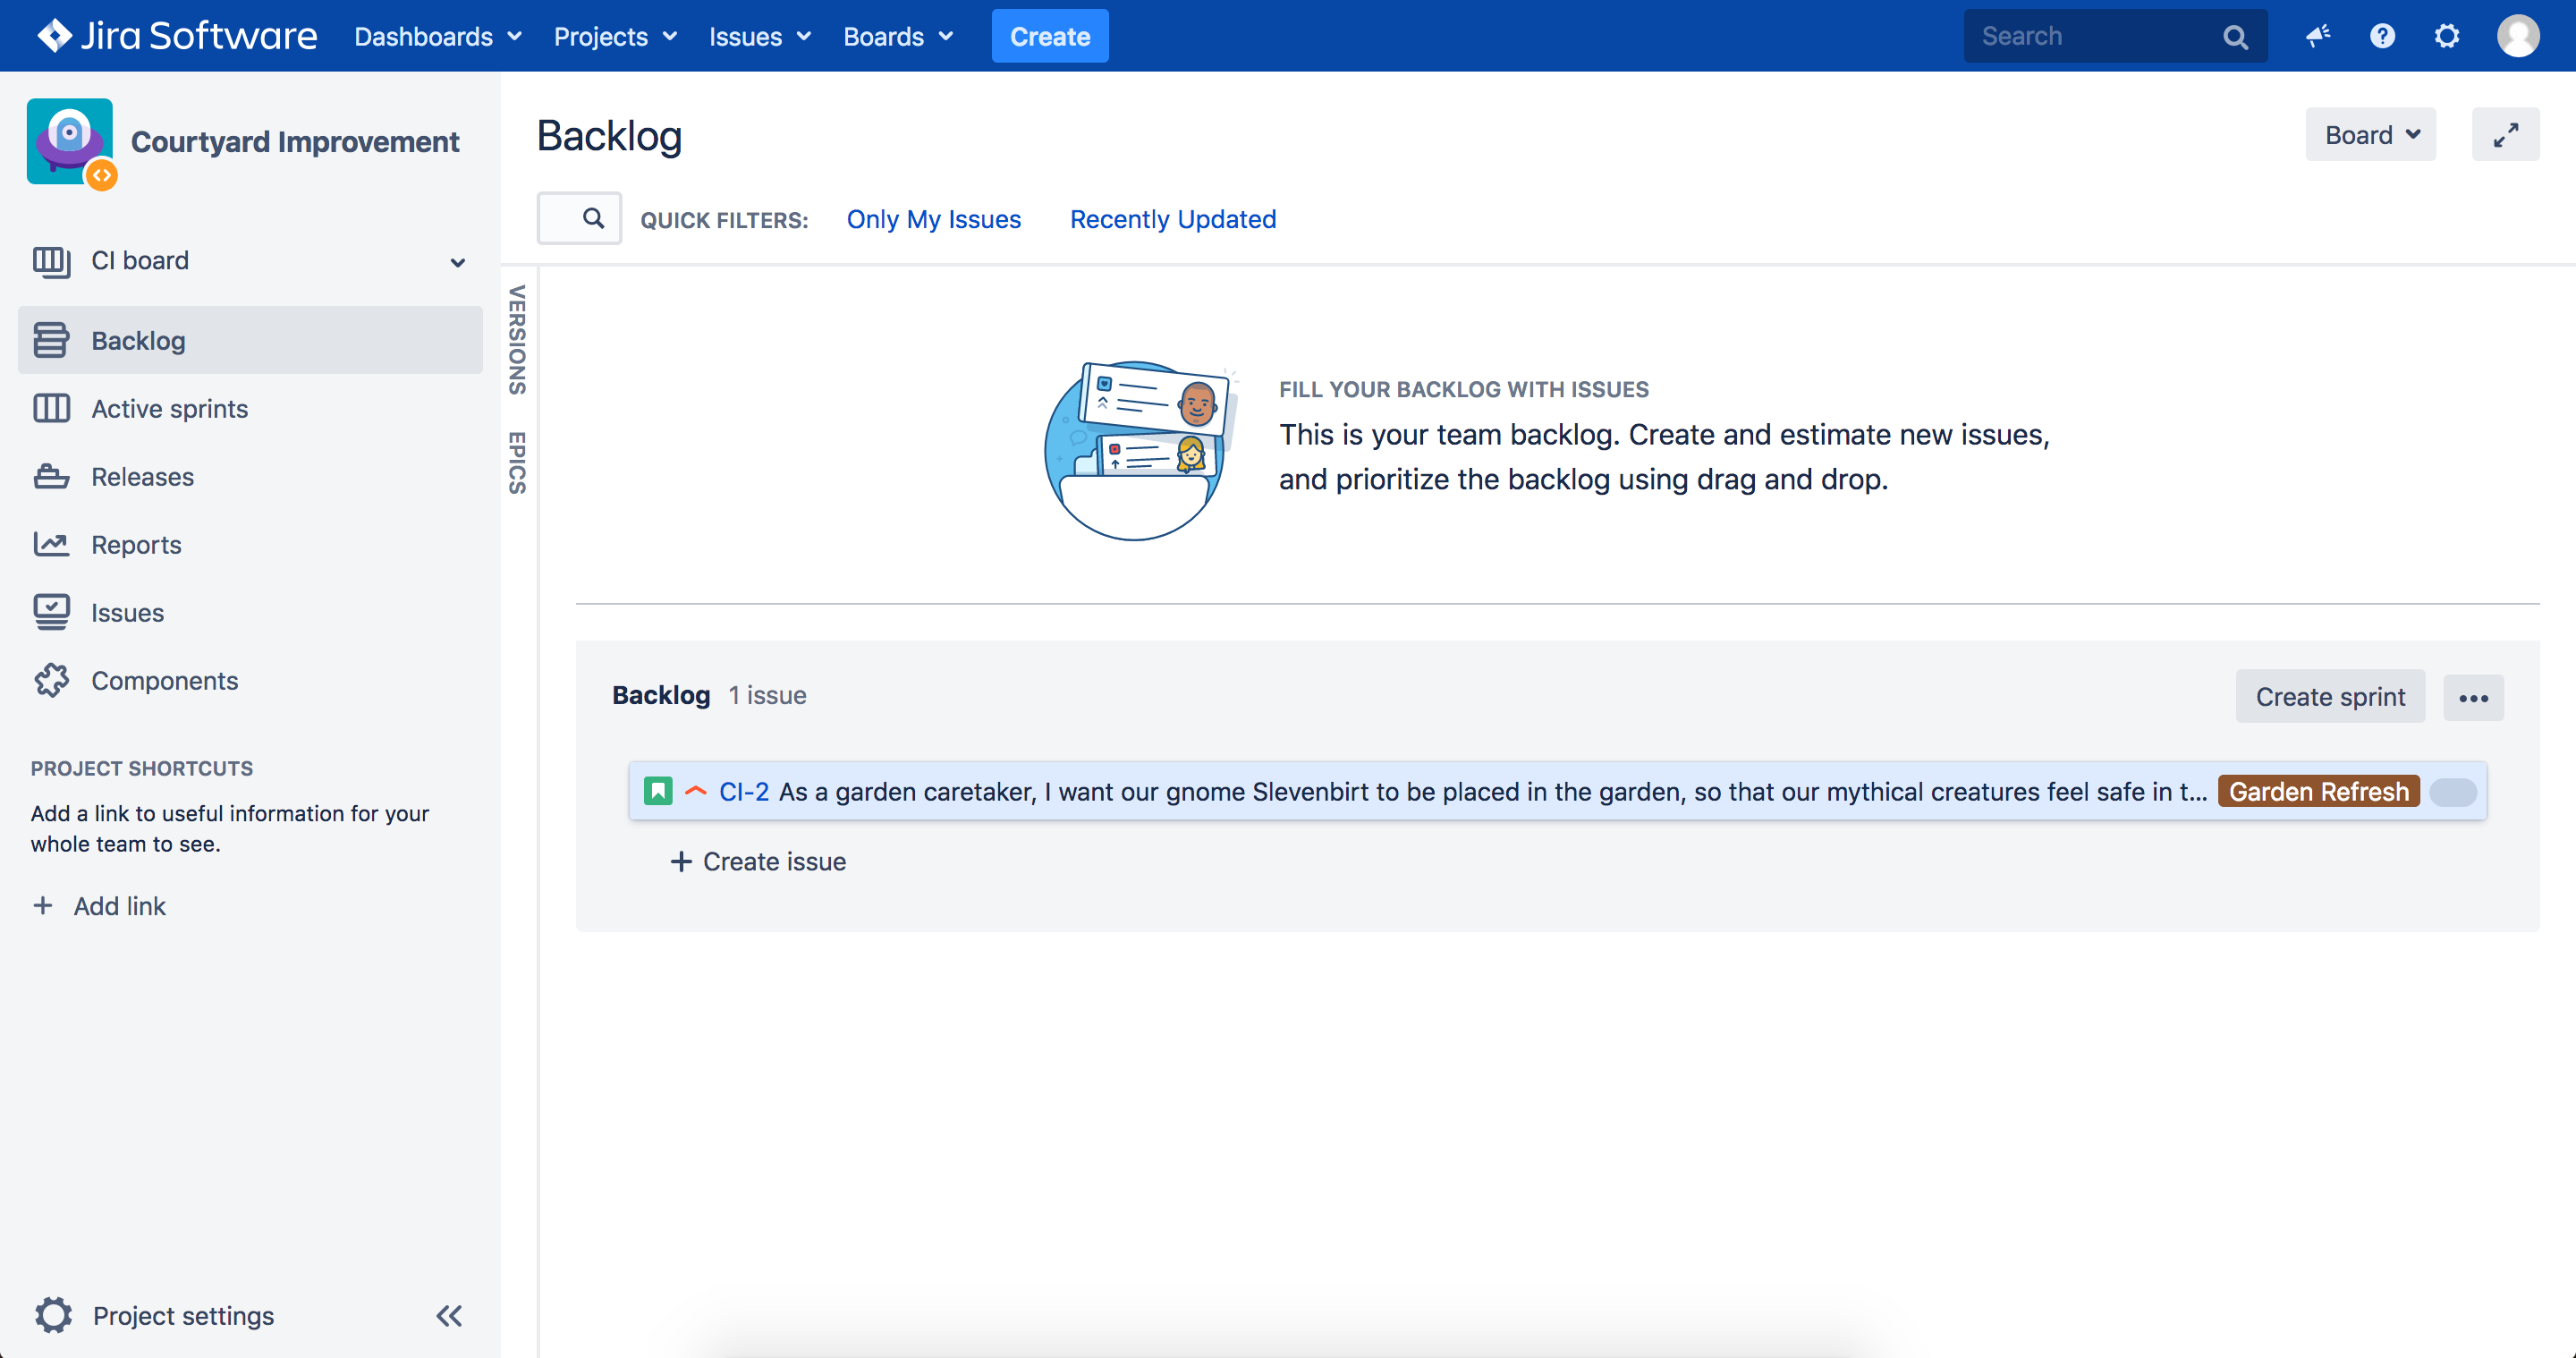Toggle the Recently Updated quick filter
The width and height of the screenshot is (2576, 1358).
point(1172,219)
